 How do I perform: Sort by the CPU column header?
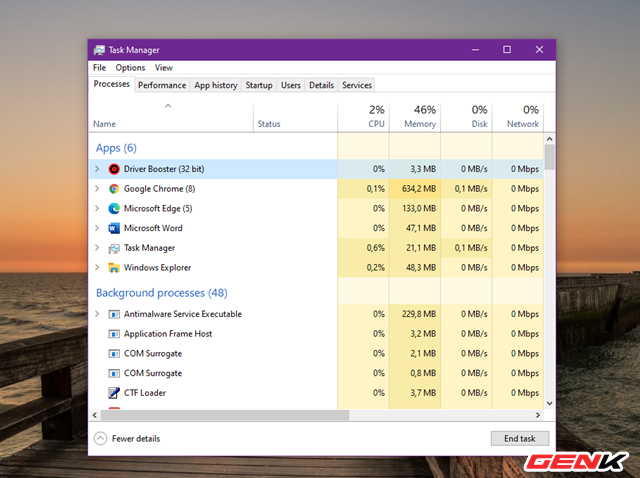click(x=364, y=116)
